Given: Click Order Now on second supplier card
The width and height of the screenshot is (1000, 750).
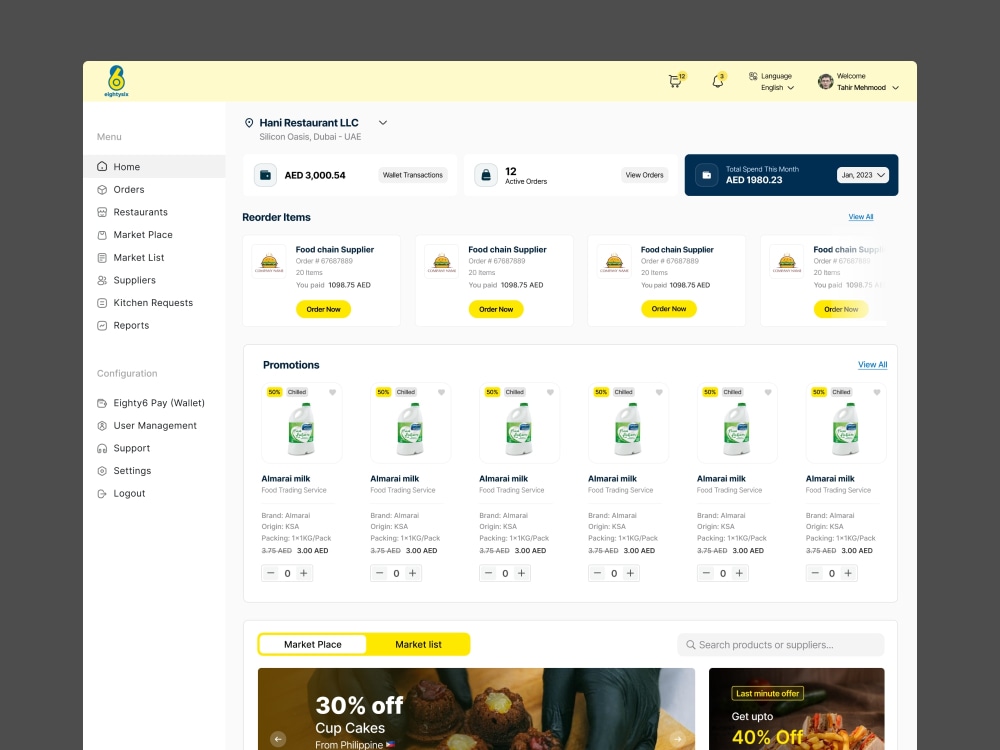Looking at the screenshot, I should click(496, 309).
